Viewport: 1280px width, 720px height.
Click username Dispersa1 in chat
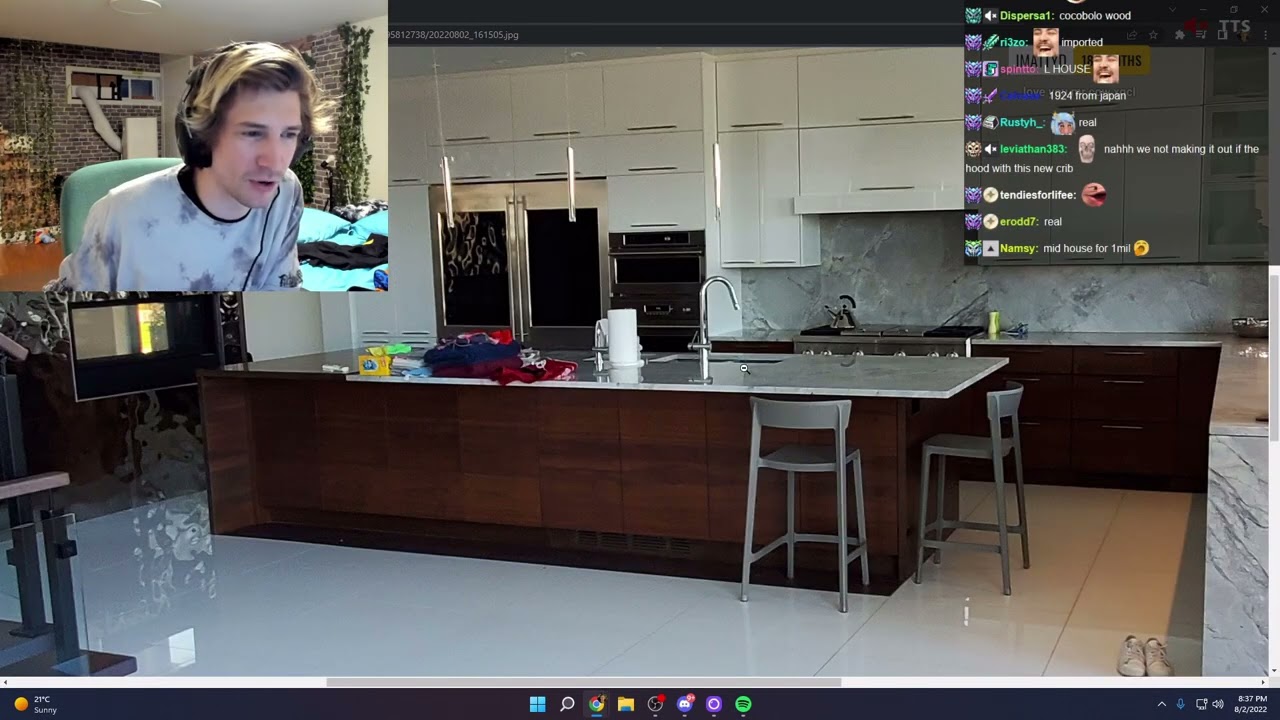pos(1027,16)
